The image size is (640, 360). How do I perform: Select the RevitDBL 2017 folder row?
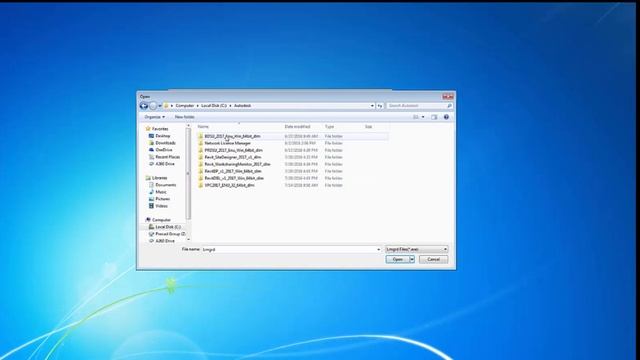point(292,178)
